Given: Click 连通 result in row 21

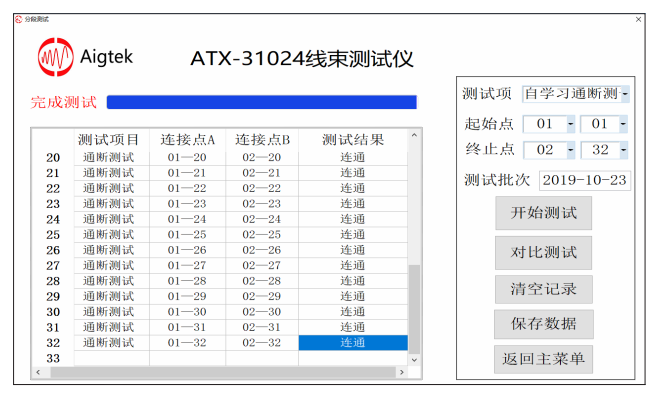Looking at the screenshot, I should click(353, 173).
